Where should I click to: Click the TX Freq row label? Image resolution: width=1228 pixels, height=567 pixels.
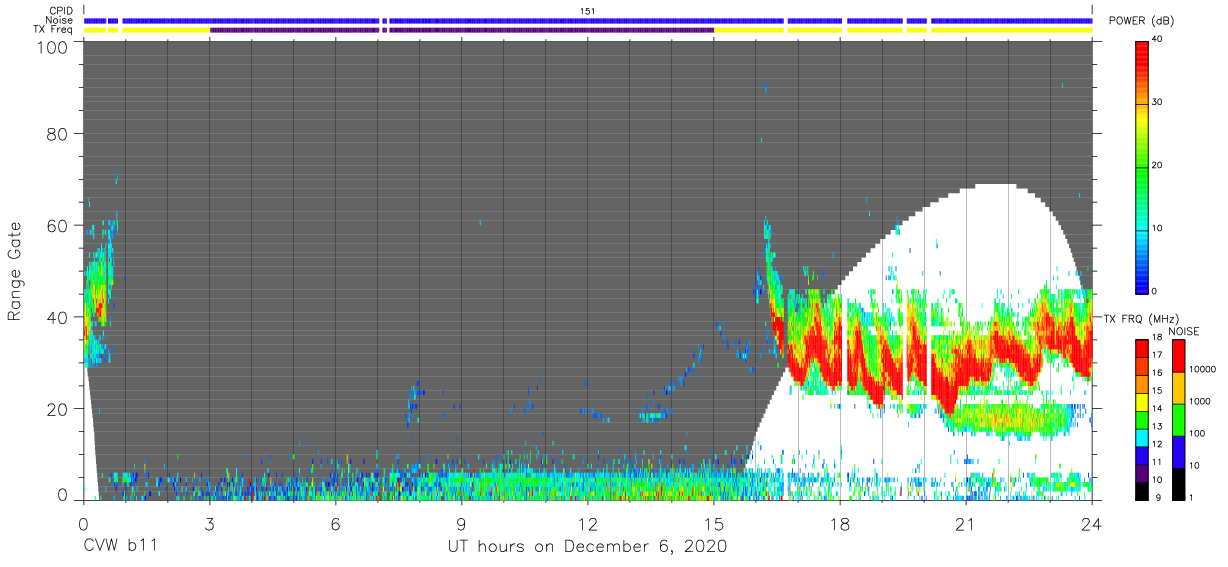coord(54,30)
